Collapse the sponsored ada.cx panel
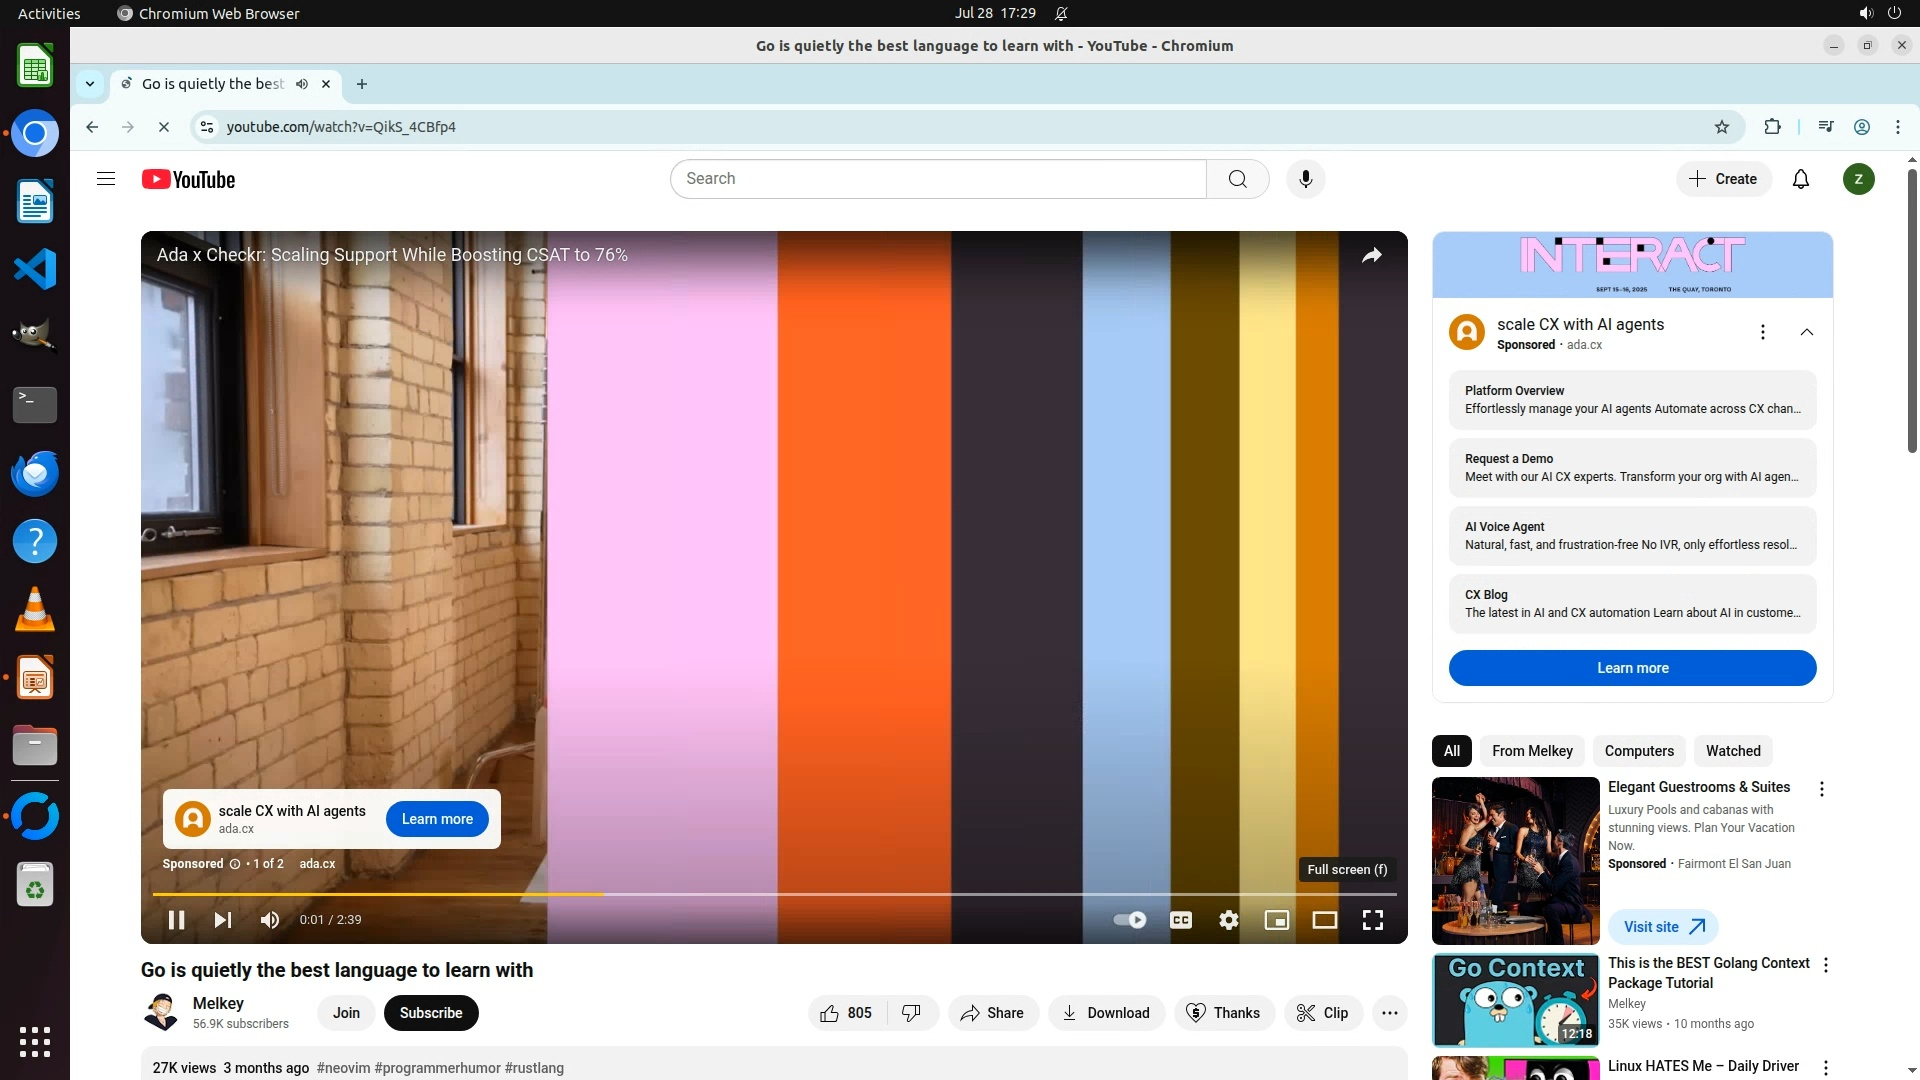1920x1080 pixels. pos(1807,332)
